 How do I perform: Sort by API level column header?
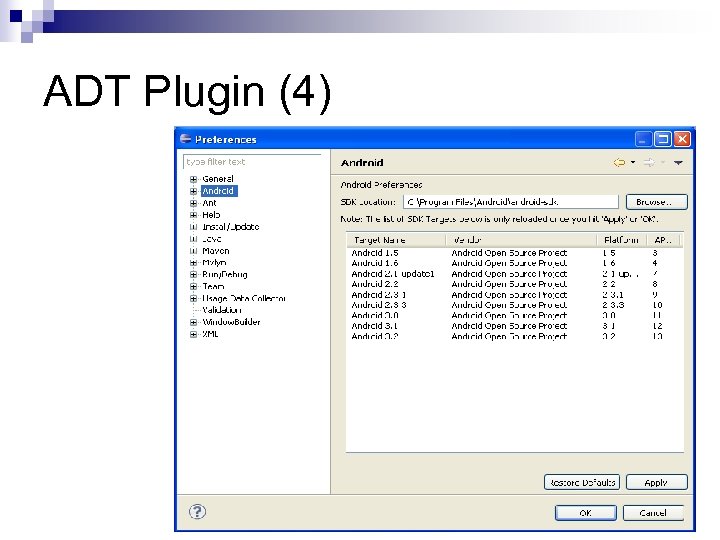point(663,240)
